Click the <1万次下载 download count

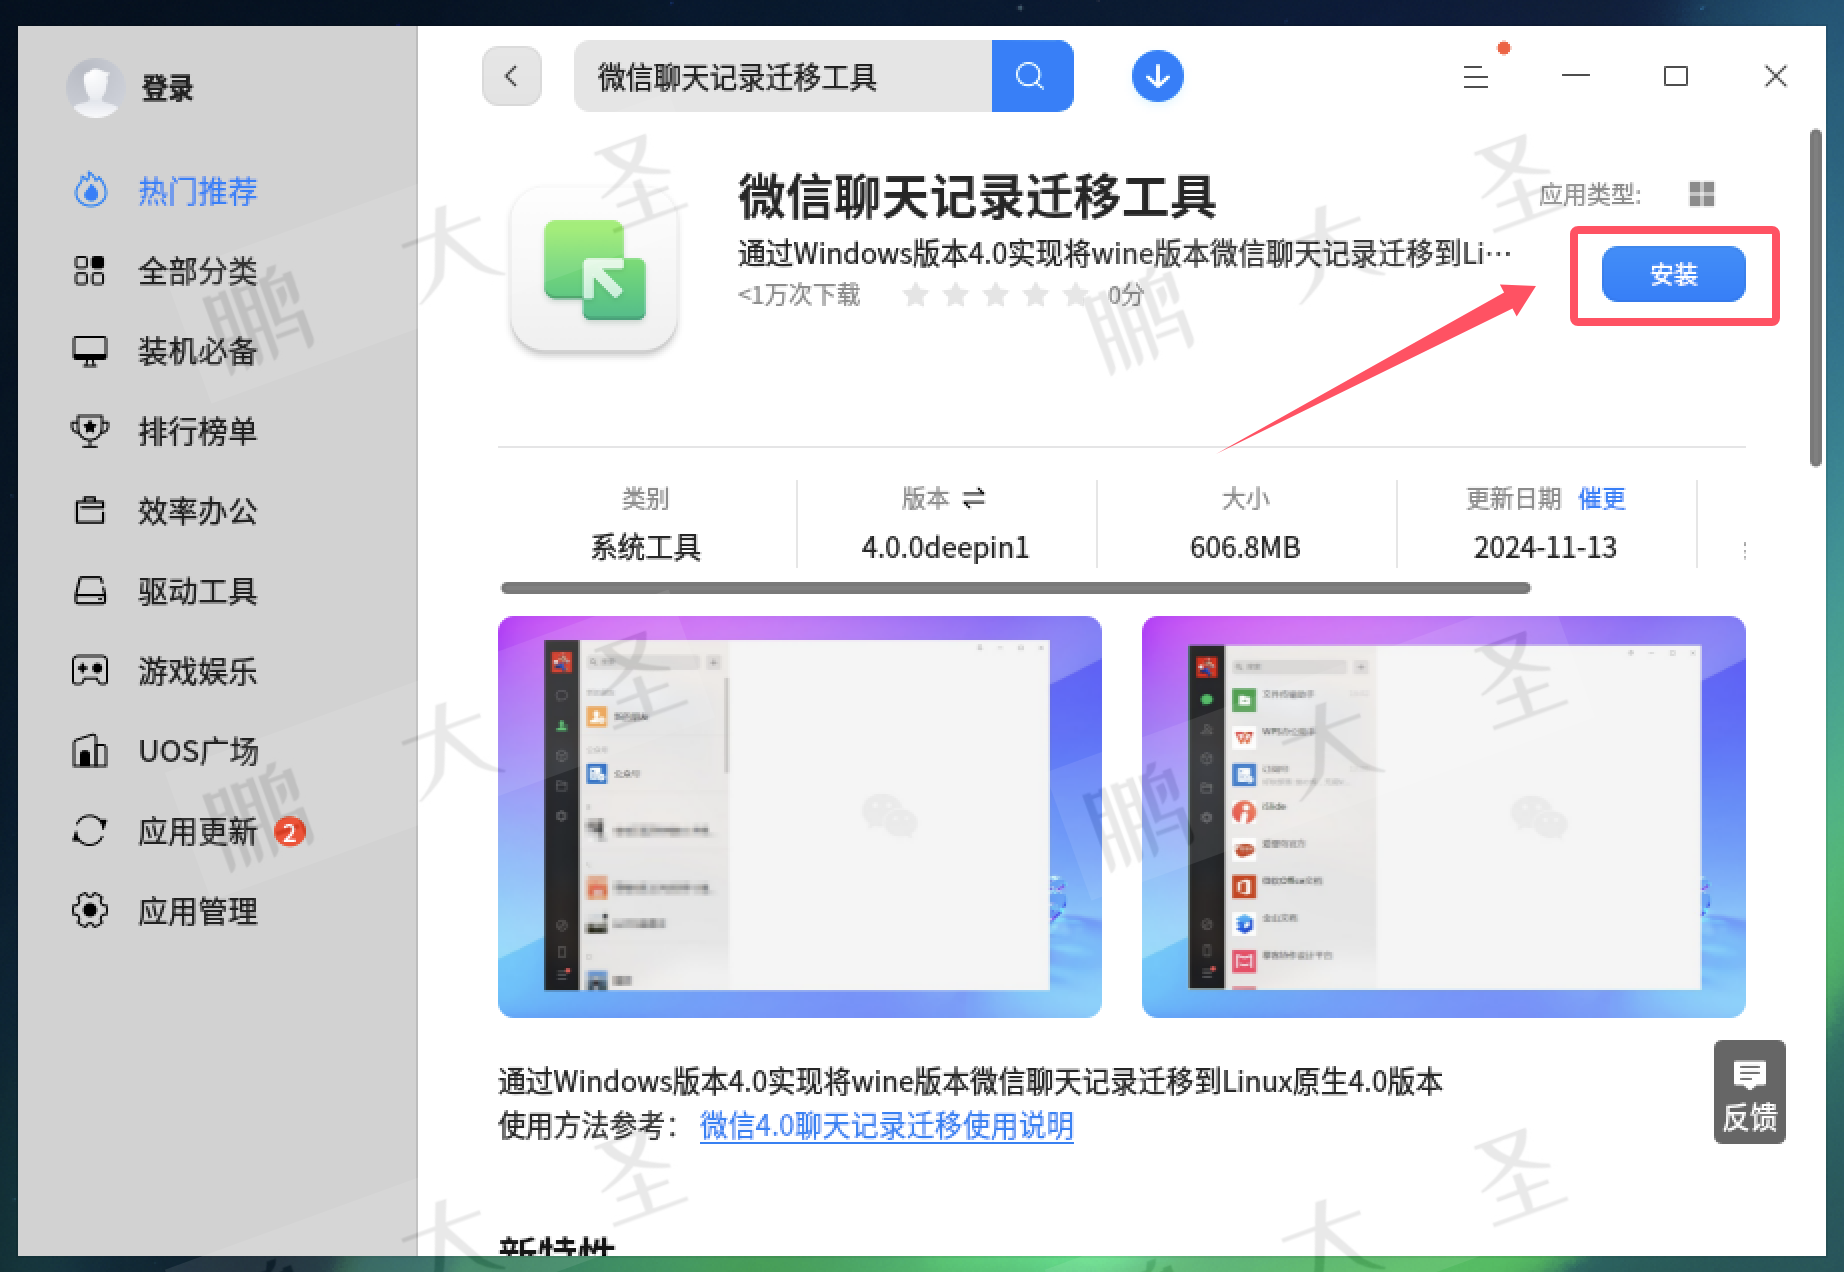coord(799,294)
